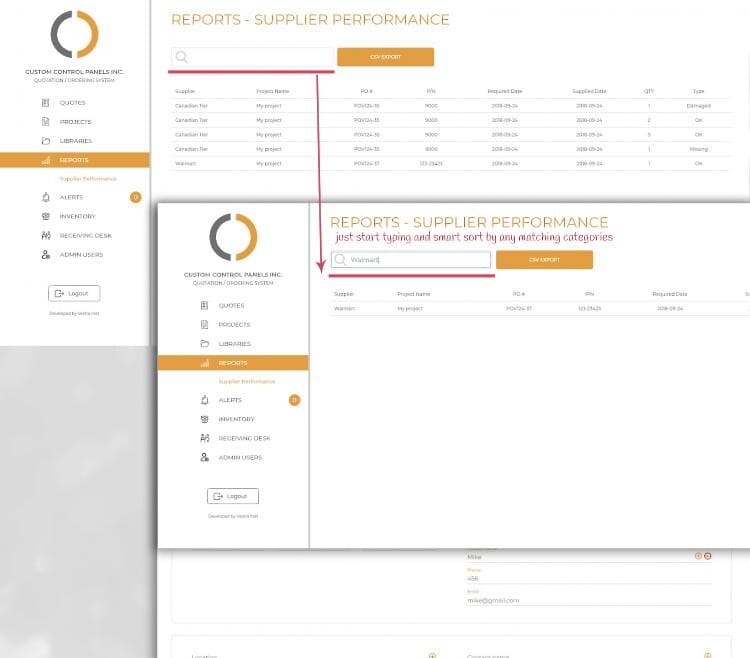Click the mike@gmail.com email field
This screenshot has height=658, width=750.
pyautogui.click(x=589, y=601)
